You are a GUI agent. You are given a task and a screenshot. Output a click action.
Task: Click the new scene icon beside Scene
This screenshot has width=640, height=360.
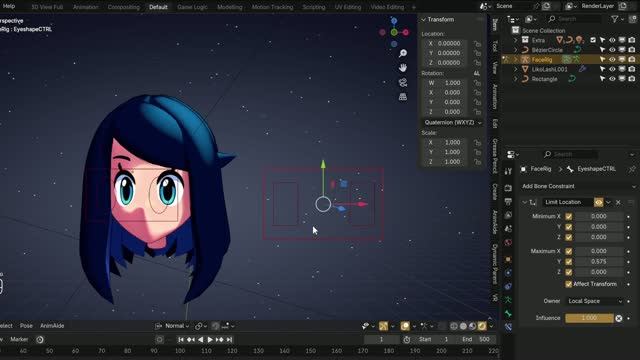tap(546, 6)
